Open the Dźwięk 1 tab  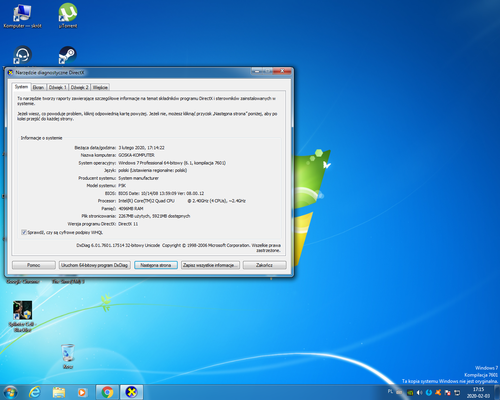[57, 87]
